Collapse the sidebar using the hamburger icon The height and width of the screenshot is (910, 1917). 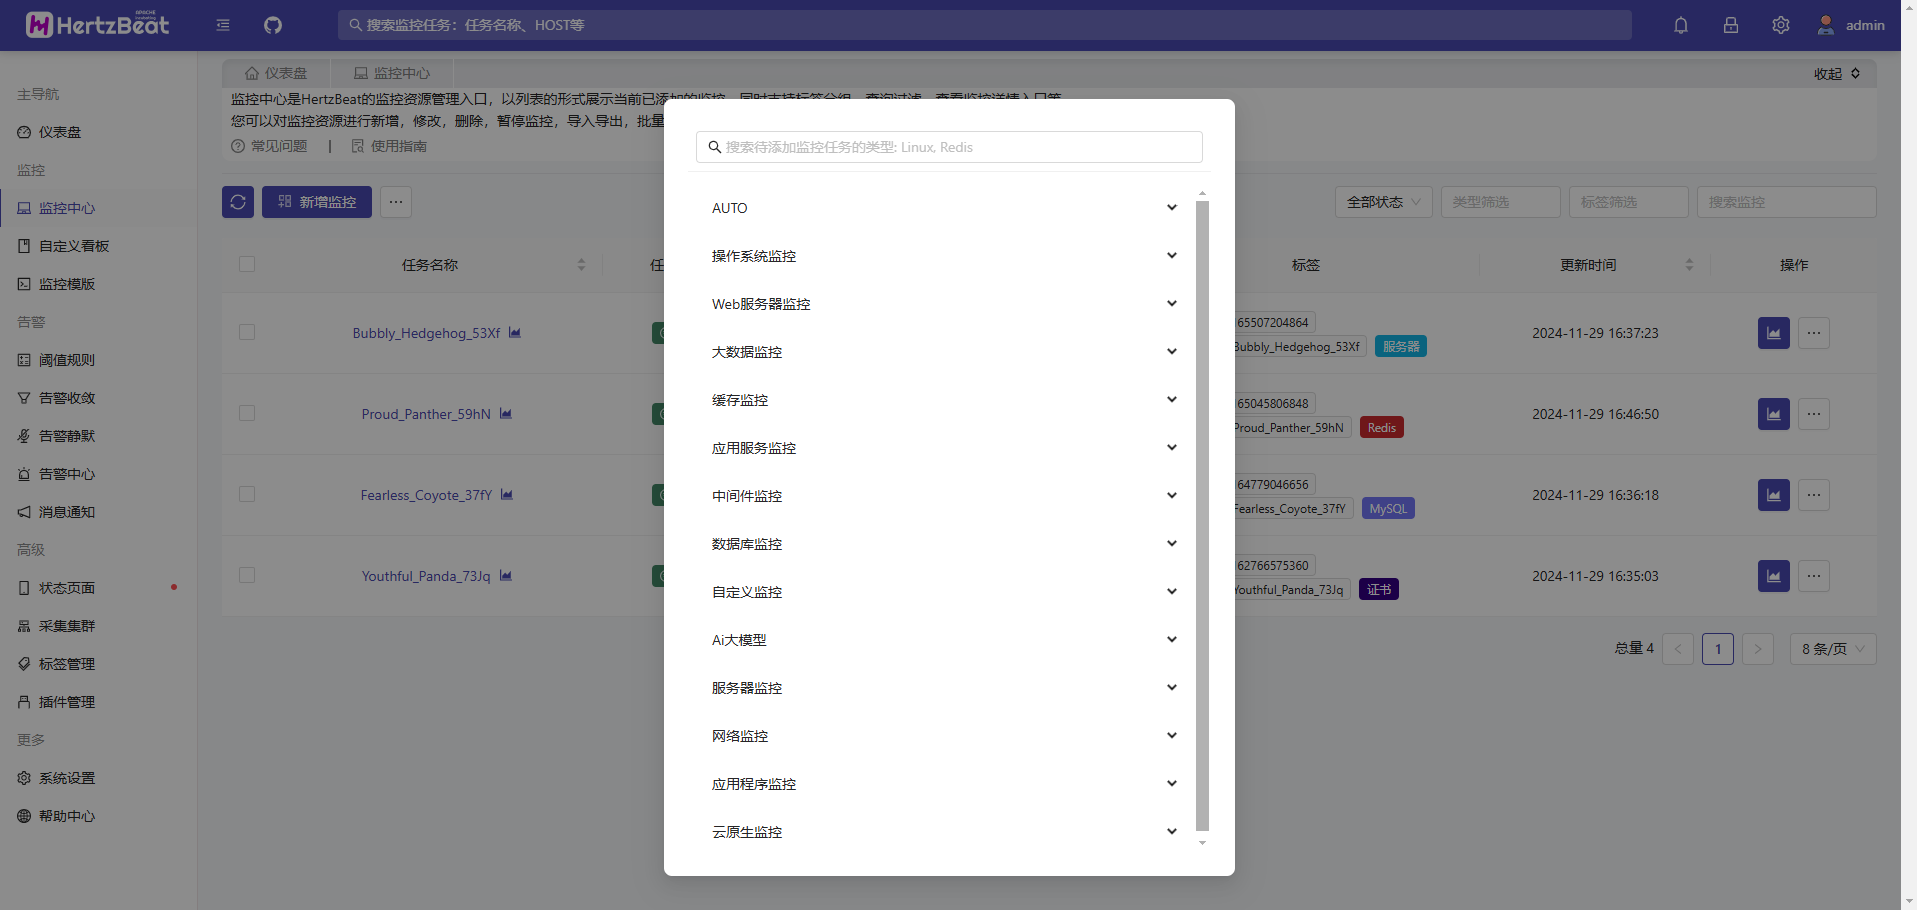(222, 25)
